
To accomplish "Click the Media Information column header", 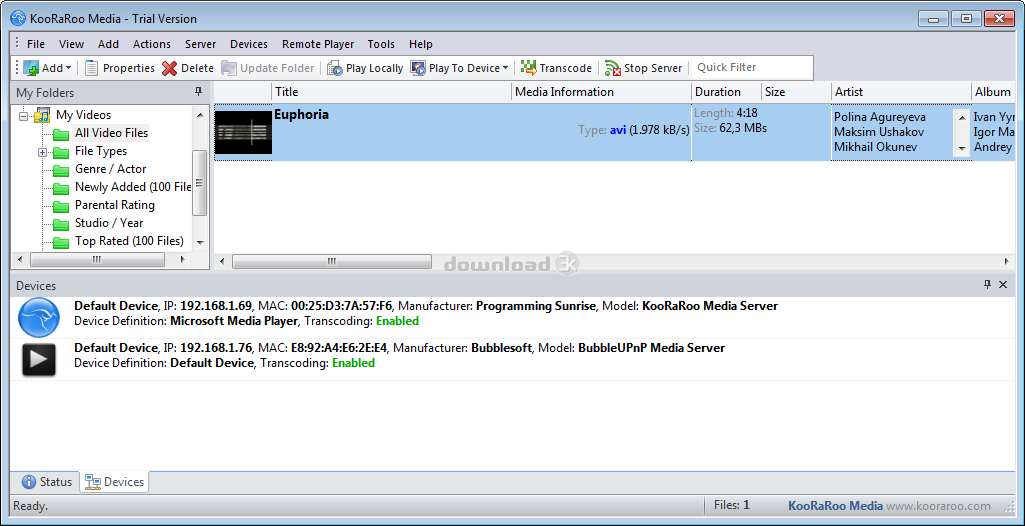I will (601, 92).
